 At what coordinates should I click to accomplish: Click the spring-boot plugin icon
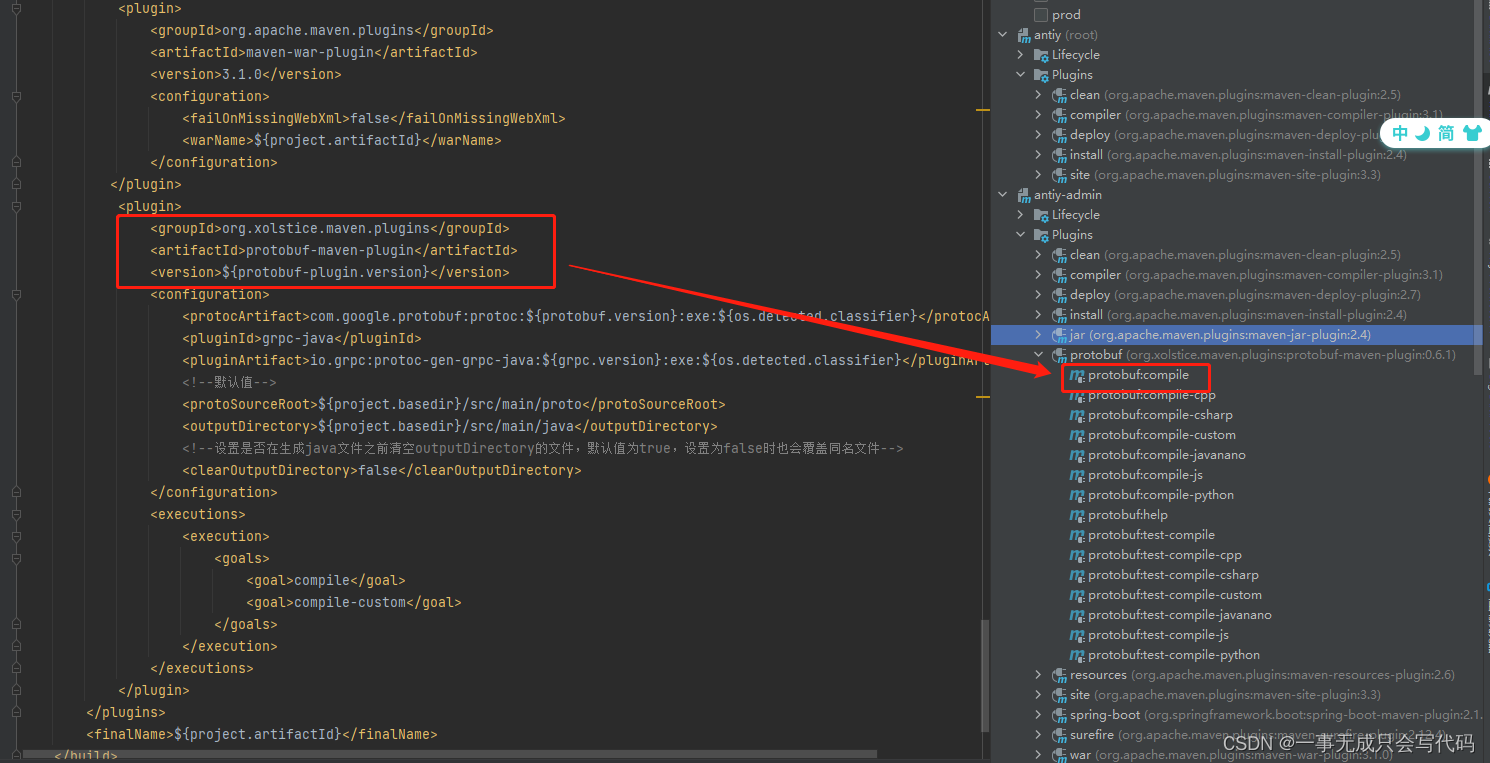[x=1060, y=715]
